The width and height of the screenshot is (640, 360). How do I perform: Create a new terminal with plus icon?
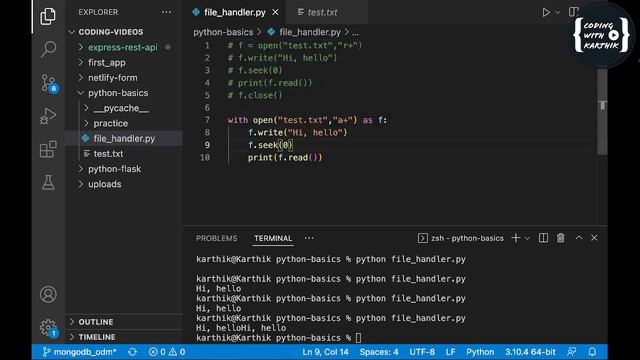(x=516, y=238)
